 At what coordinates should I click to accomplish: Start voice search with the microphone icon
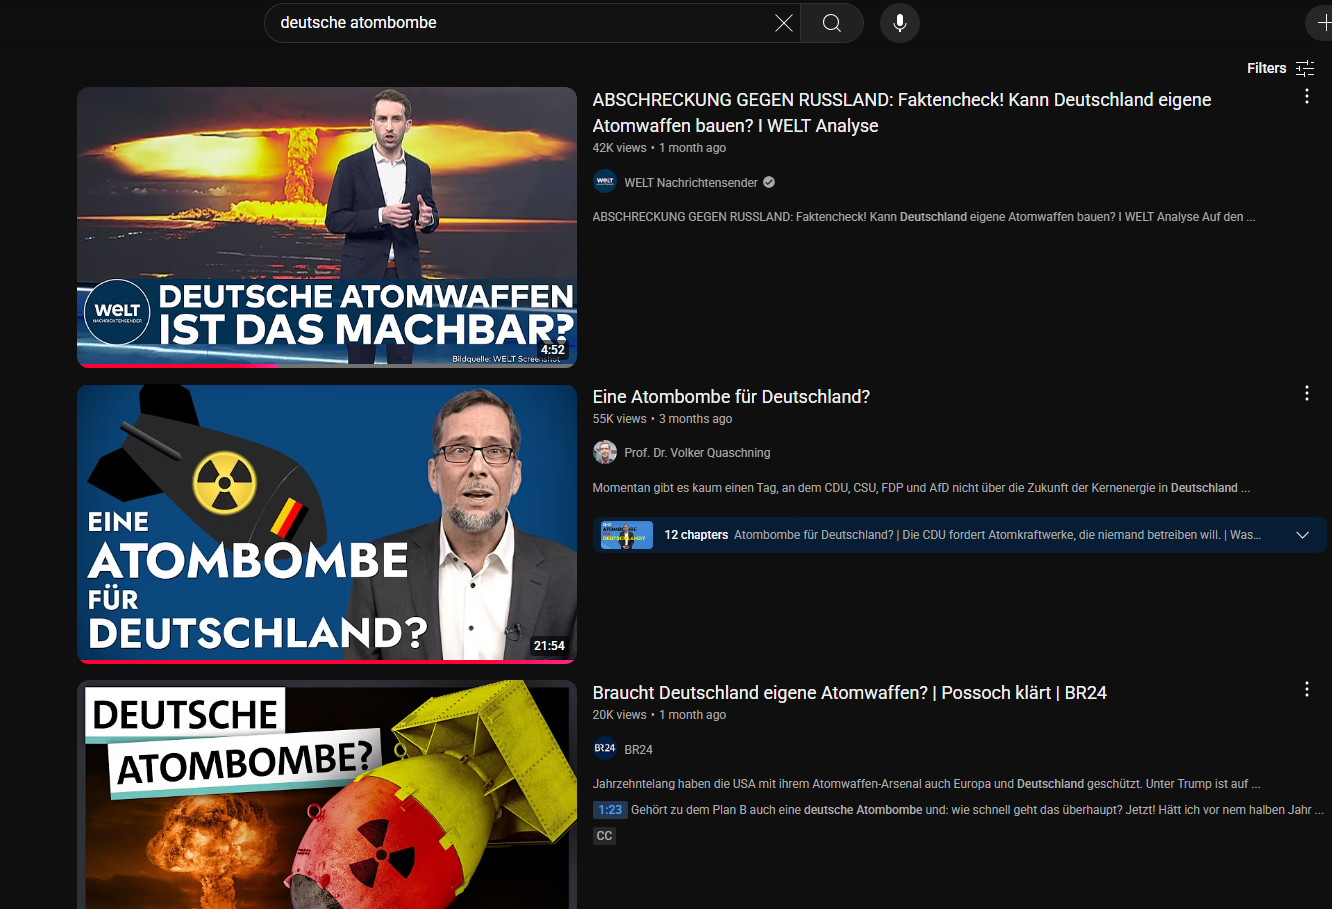click(900, 23)
